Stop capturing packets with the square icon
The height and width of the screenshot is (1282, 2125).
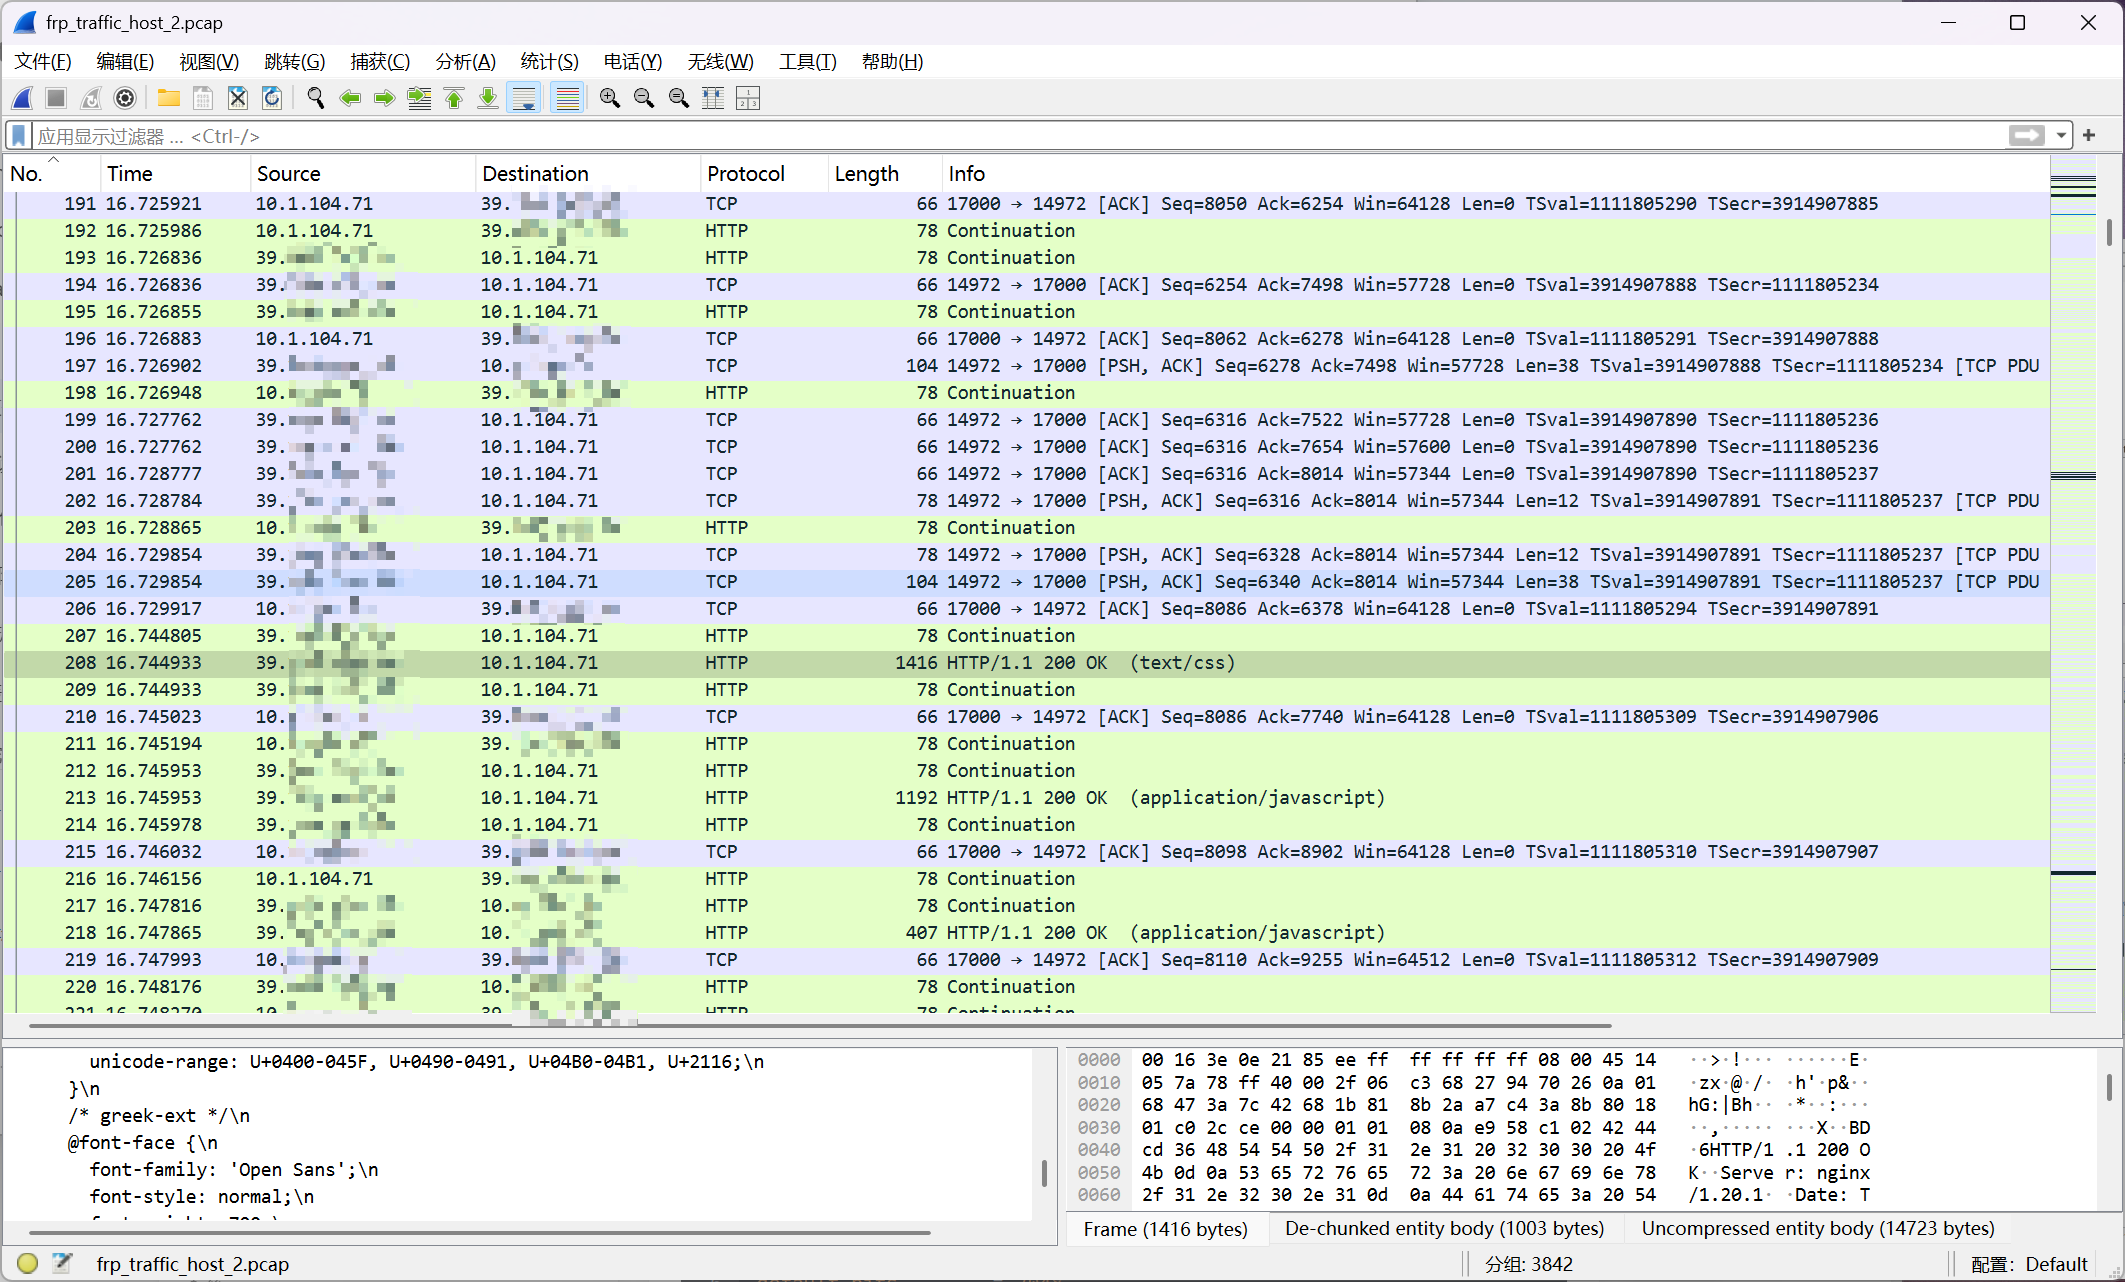tap(57, 98)
